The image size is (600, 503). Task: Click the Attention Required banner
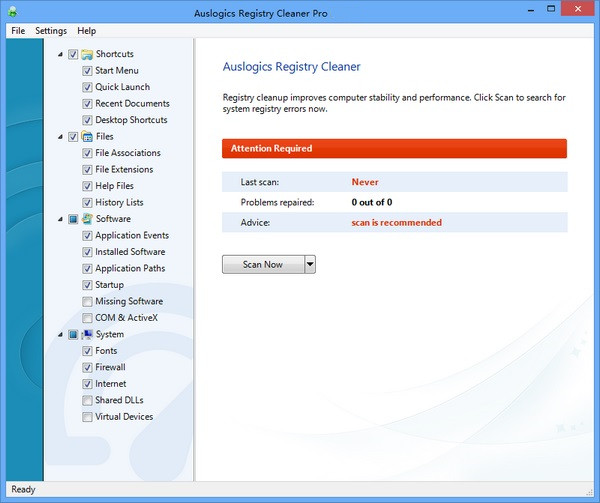click(395, 148)
